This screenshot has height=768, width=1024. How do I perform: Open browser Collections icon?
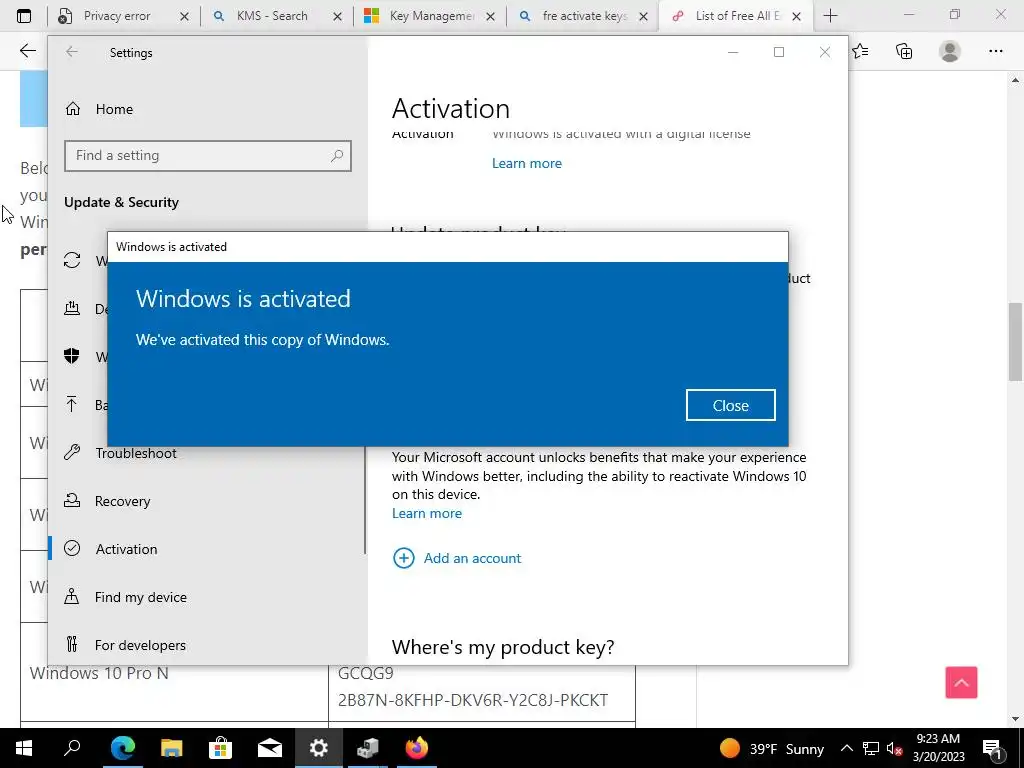[904, 51]
